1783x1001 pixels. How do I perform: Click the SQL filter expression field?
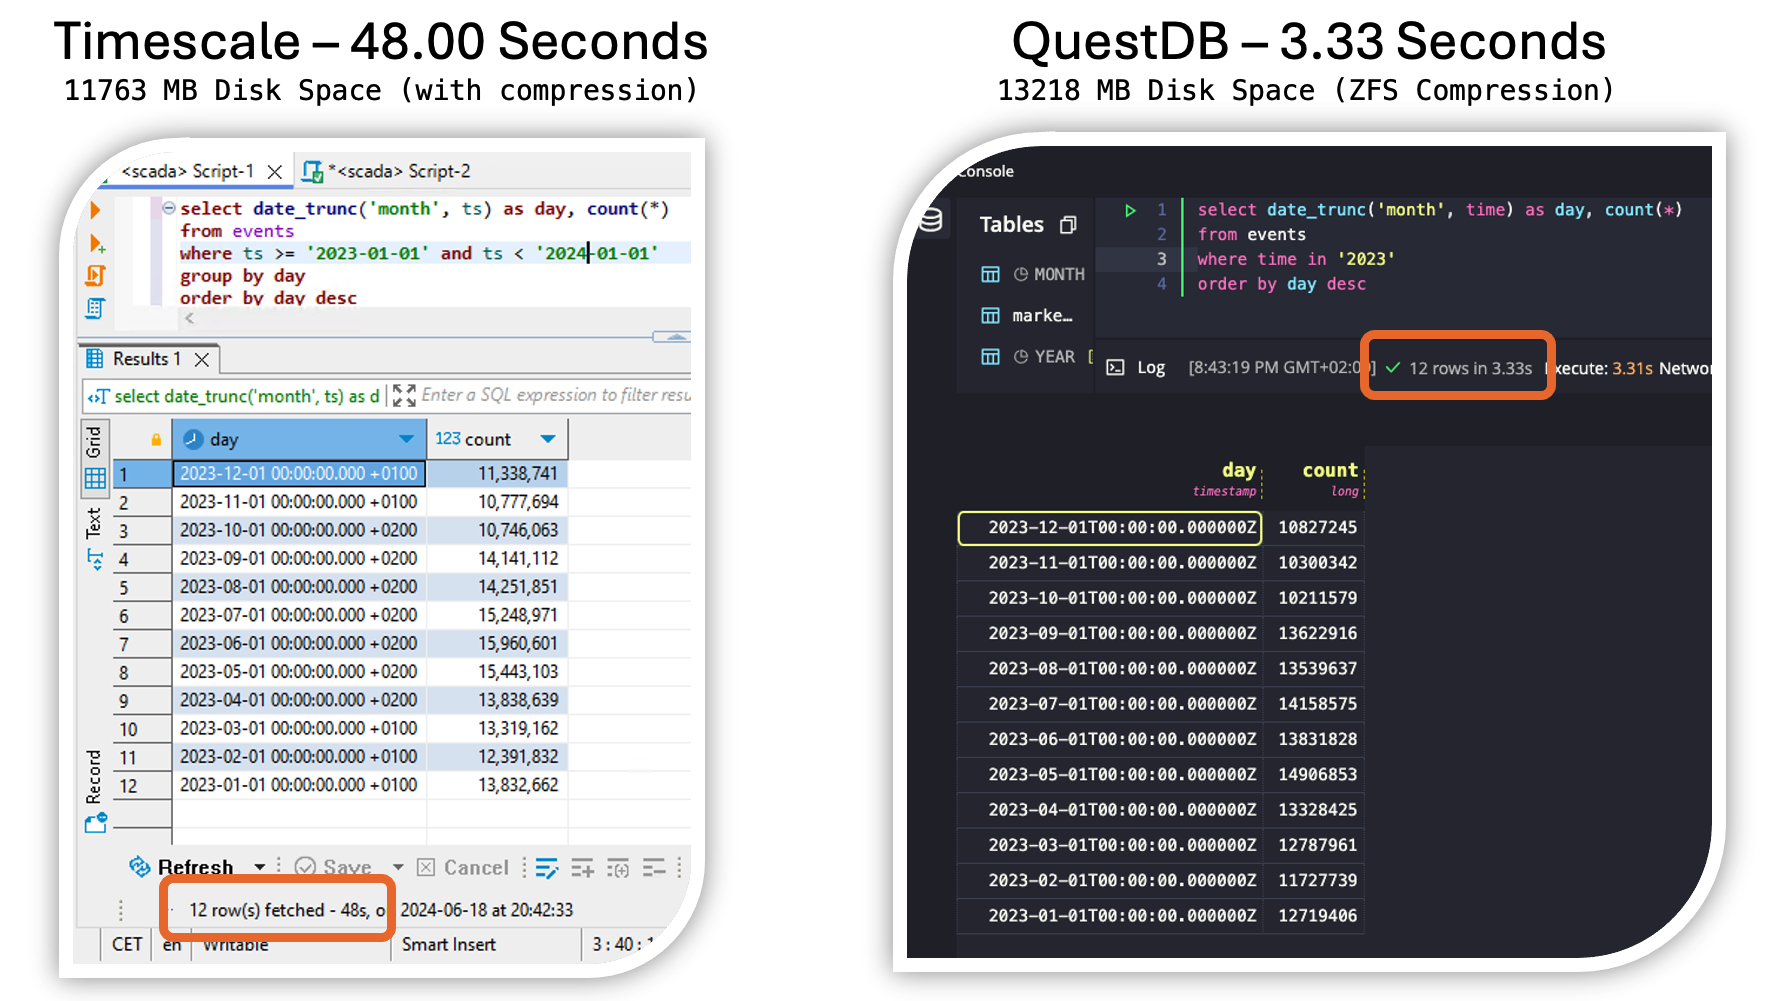click(555, 395)
